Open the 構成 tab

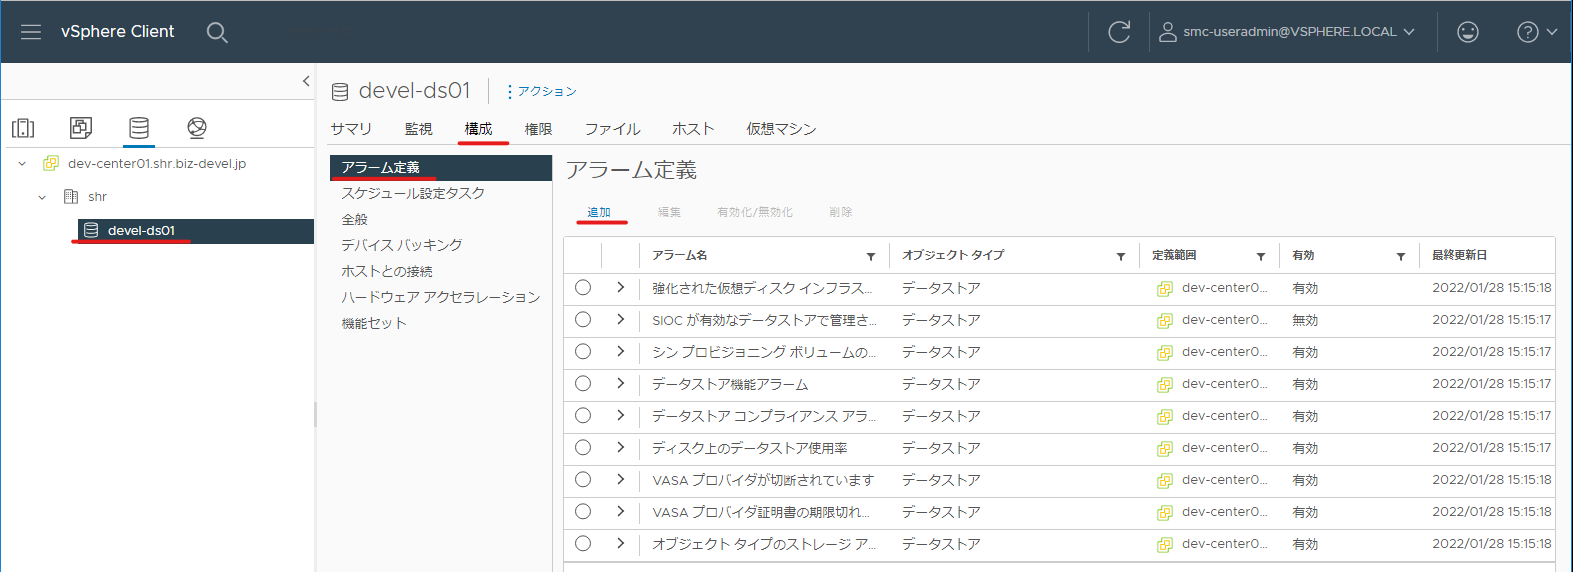pyautogui.click(x=478, y=129)
